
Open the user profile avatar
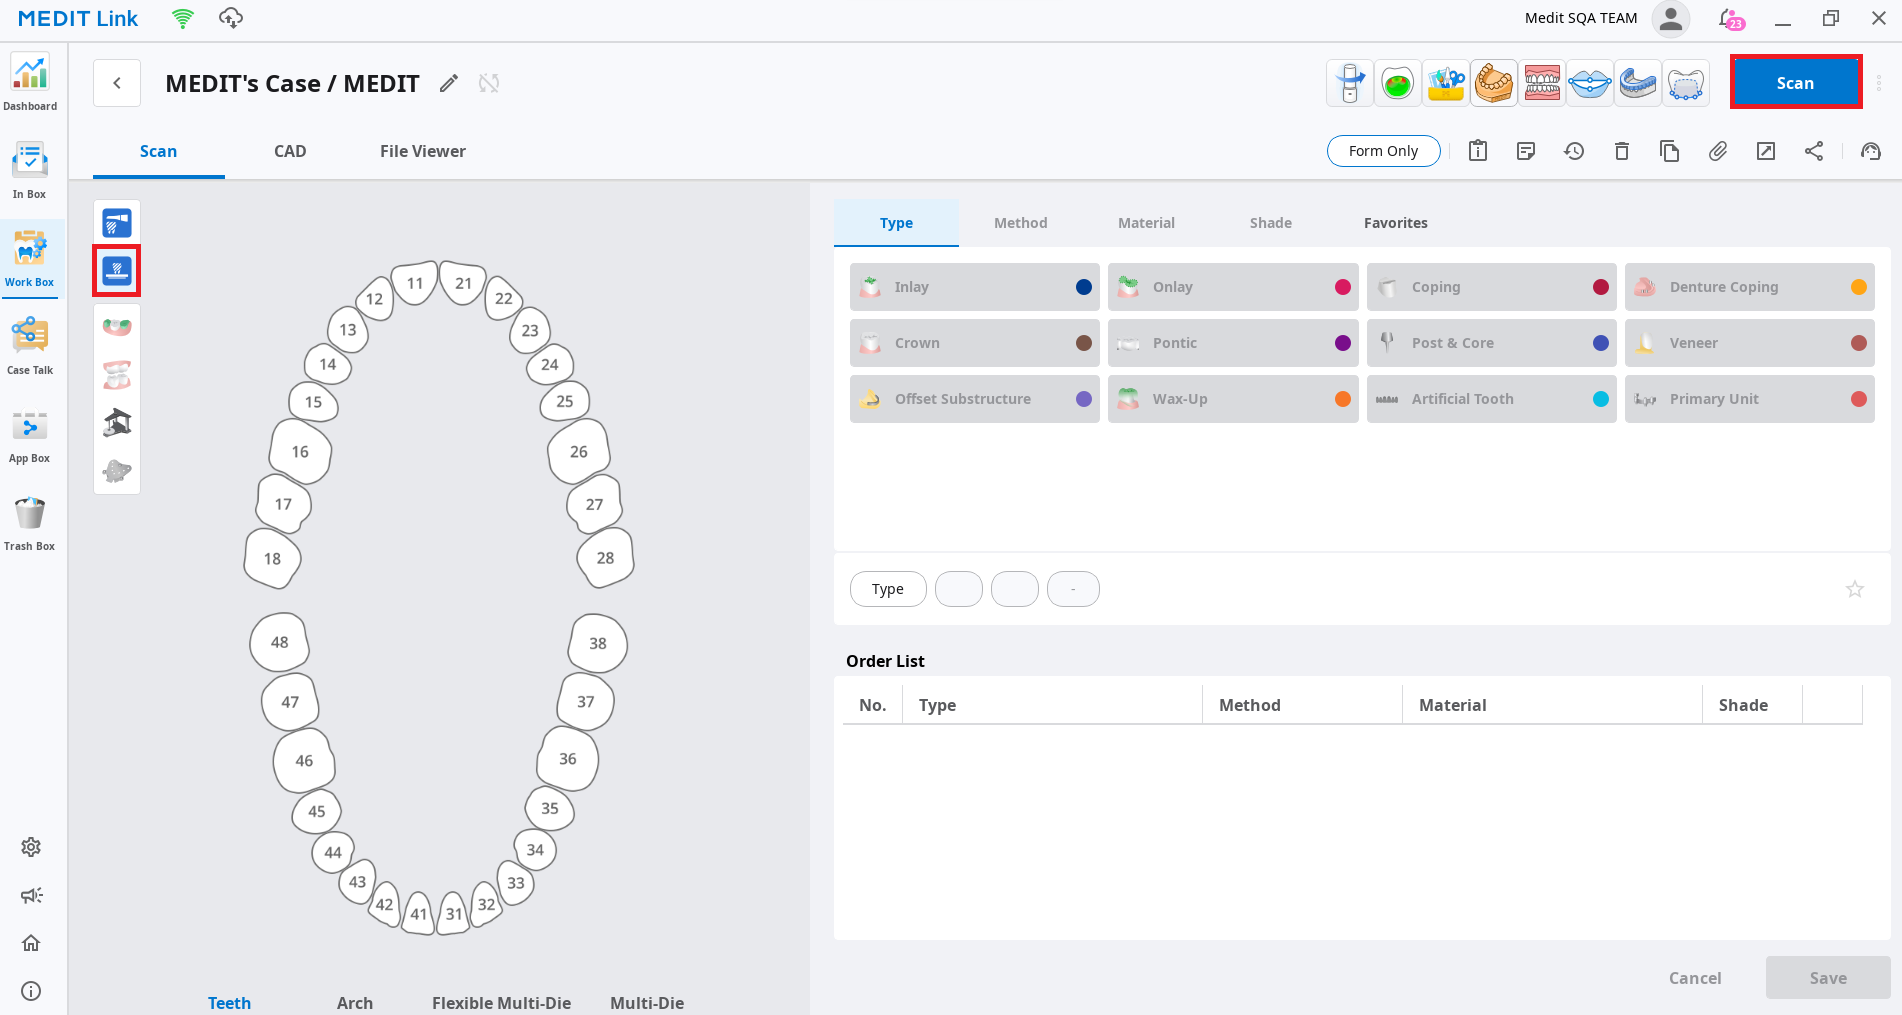(x=1671, y=18)
